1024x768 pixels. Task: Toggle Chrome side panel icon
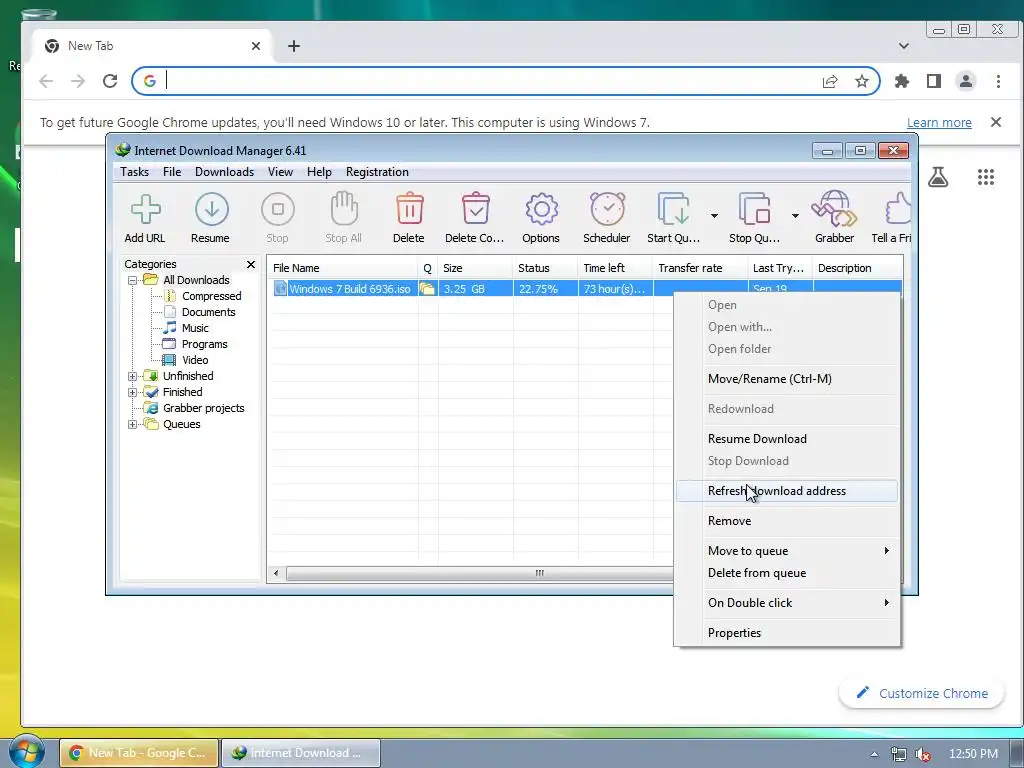coord(934,81)
